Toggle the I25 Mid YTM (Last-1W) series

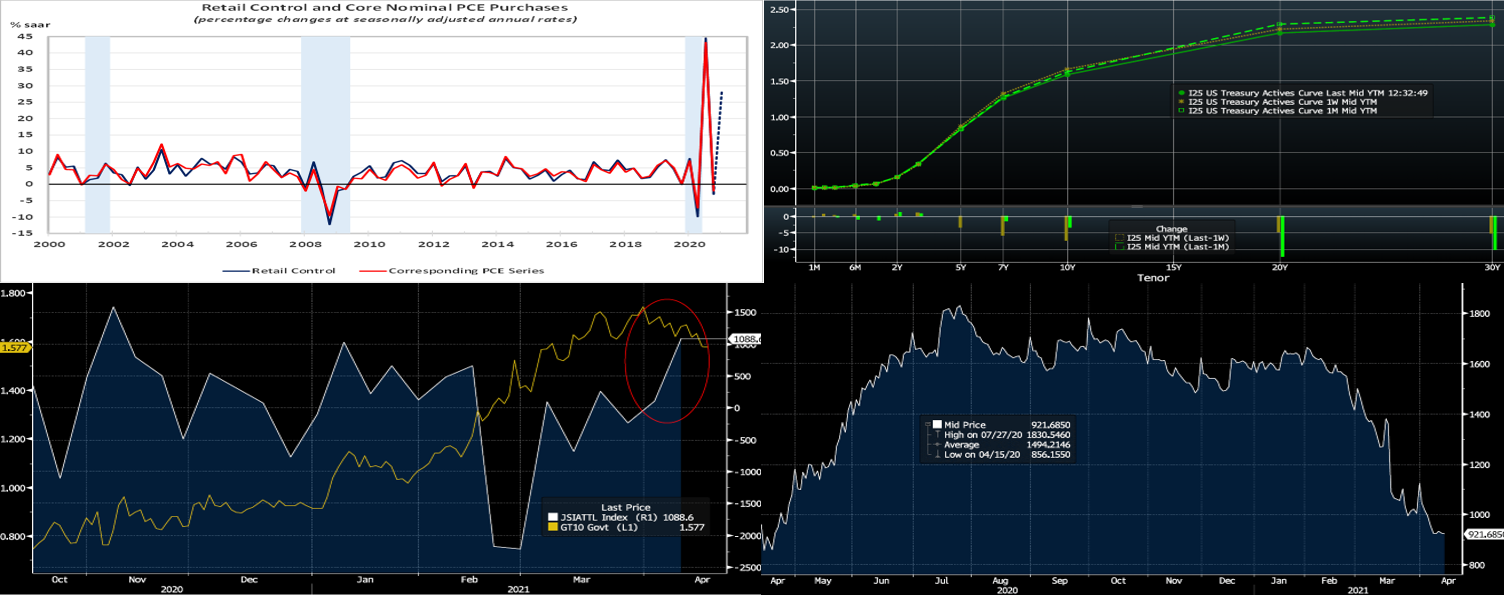1120,238
